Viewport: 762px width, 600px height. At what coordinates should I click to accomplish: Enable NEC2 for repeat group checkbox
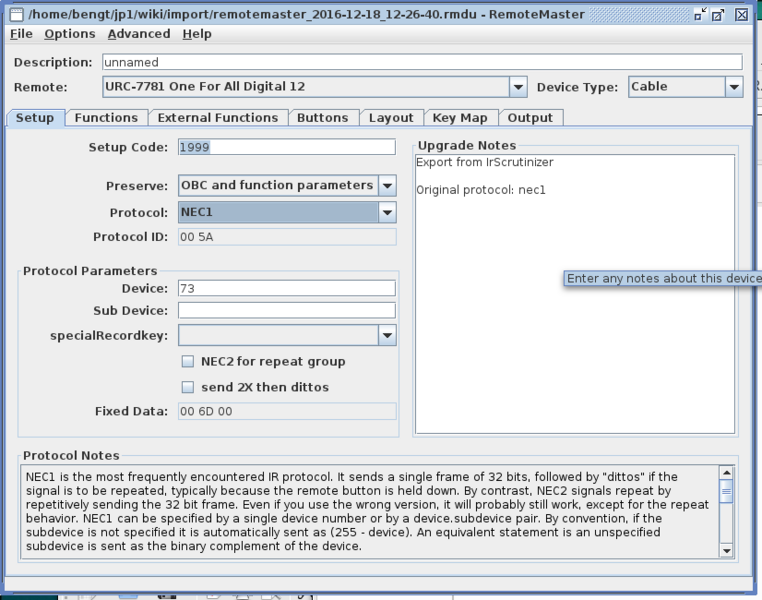(188, 361)
